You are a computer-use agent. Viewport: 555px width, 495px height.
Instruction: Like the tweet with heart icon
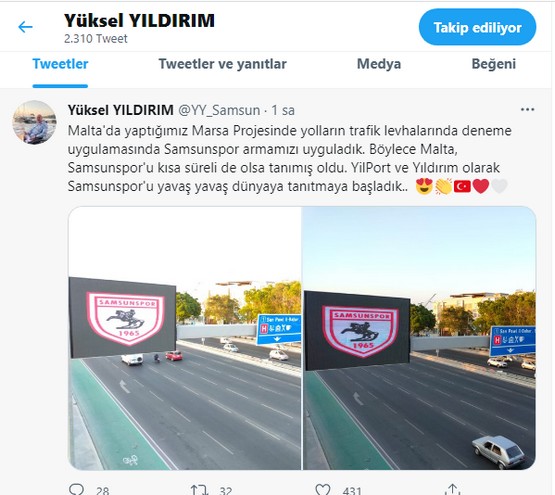[323, 489]
